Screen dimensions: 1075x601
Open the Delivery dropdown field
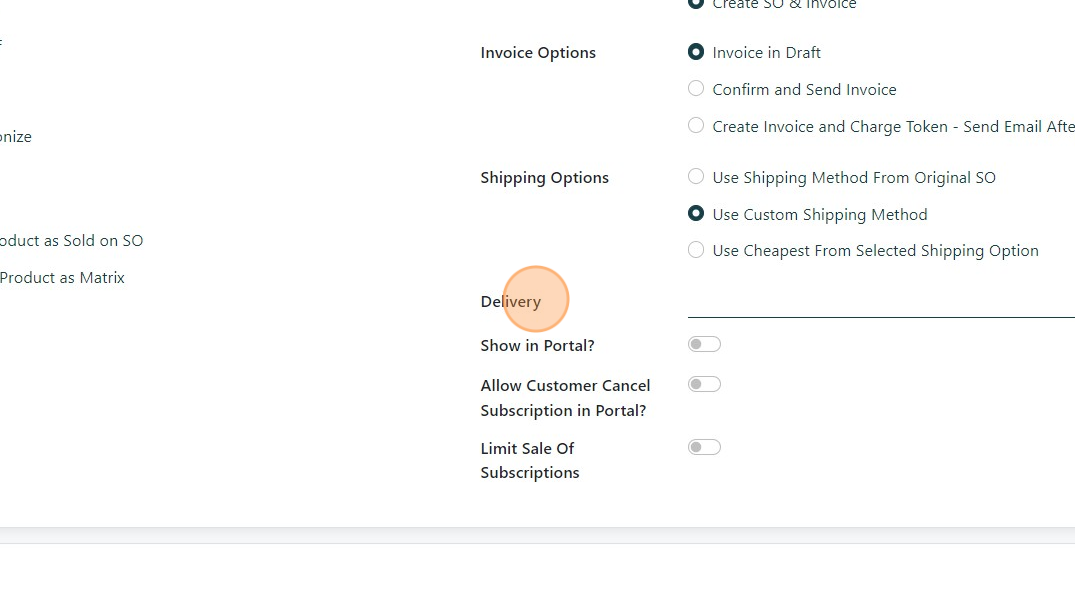[x=880, y=302]
